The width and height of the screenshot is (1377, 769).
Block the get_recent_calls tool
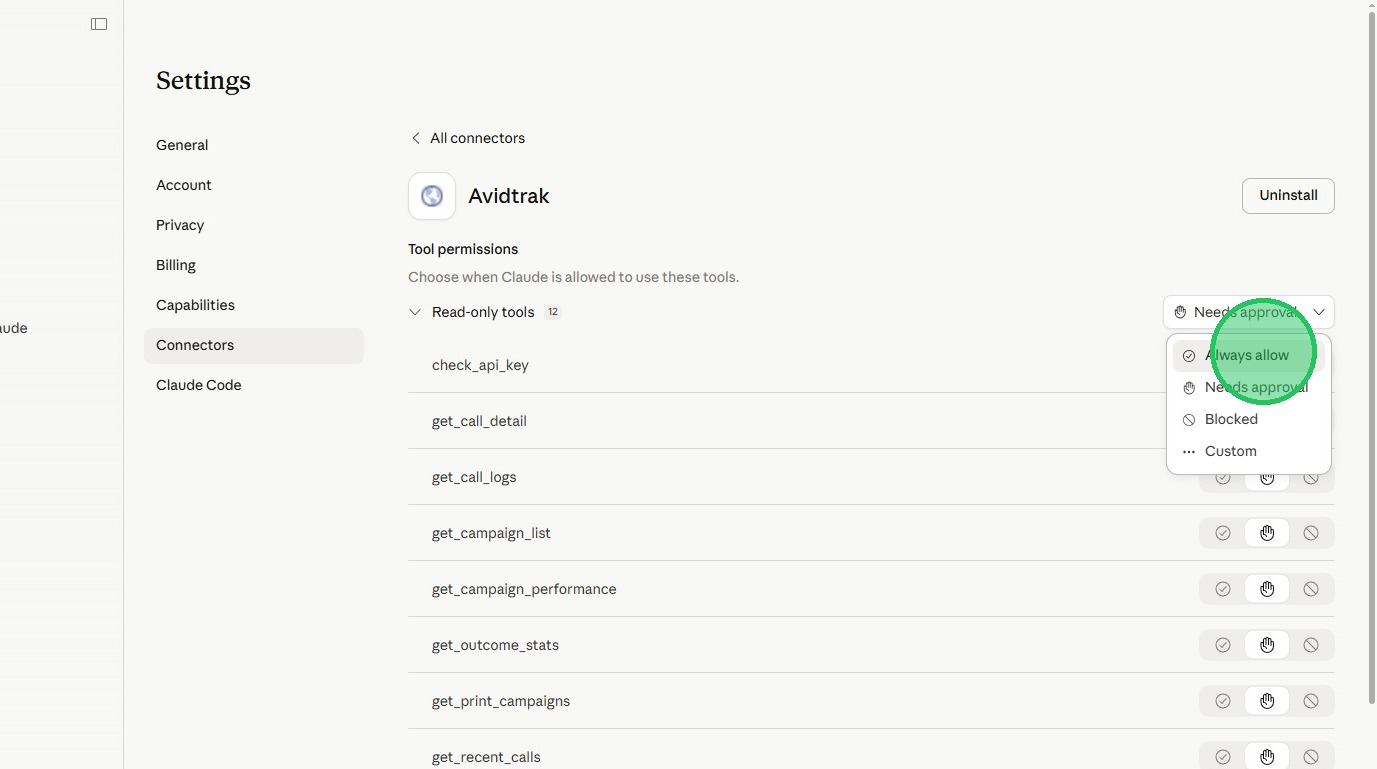(1311, 757)
